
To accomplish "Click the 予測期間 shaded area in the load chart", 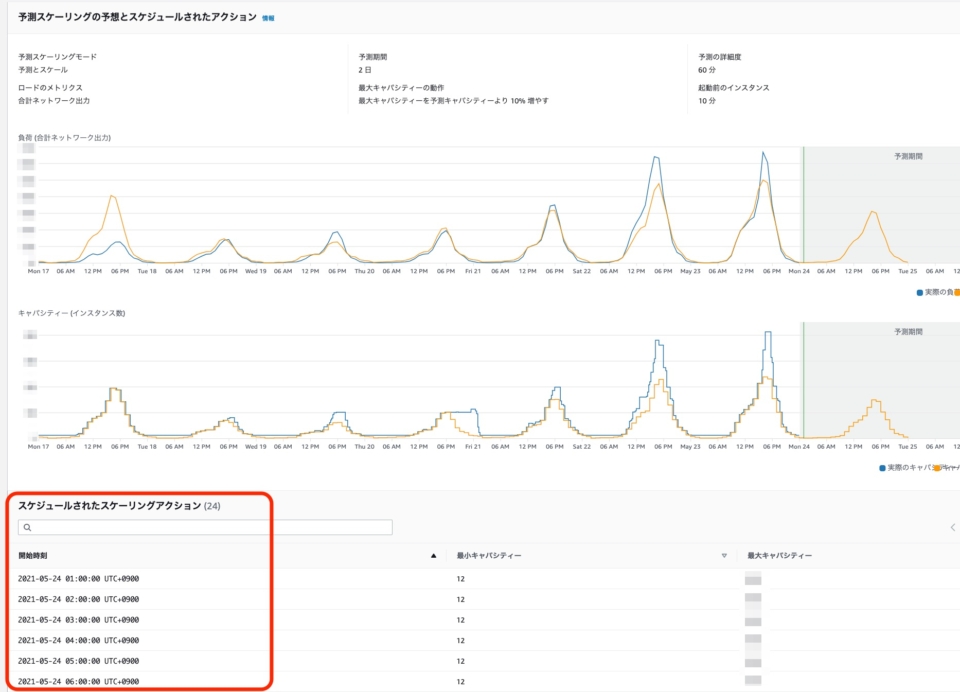I will click(880, 200).
